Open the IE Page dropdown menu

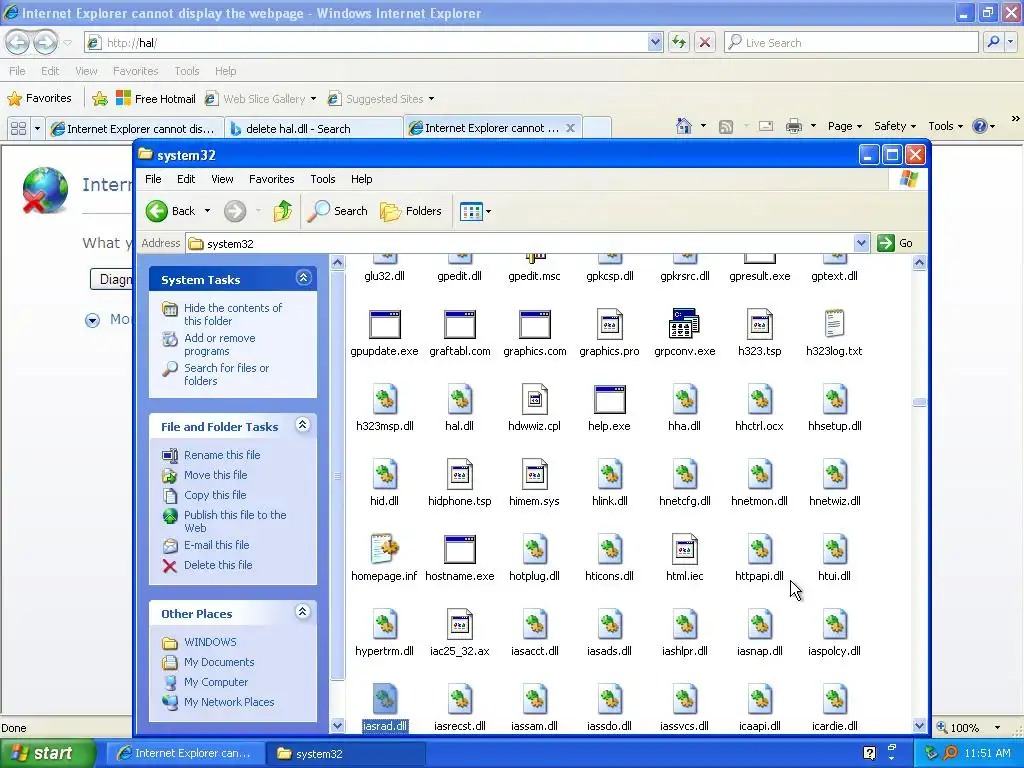coord(845,126)
